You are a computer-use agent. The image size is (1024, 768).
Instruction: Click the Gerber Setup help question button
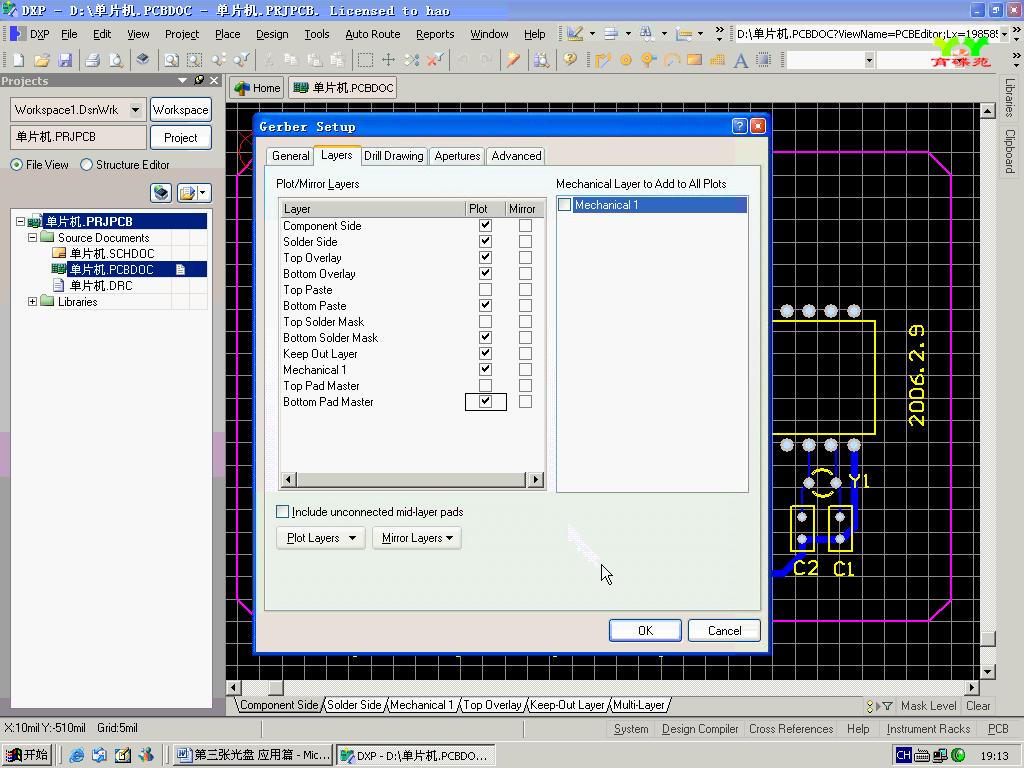click(739, 126)
